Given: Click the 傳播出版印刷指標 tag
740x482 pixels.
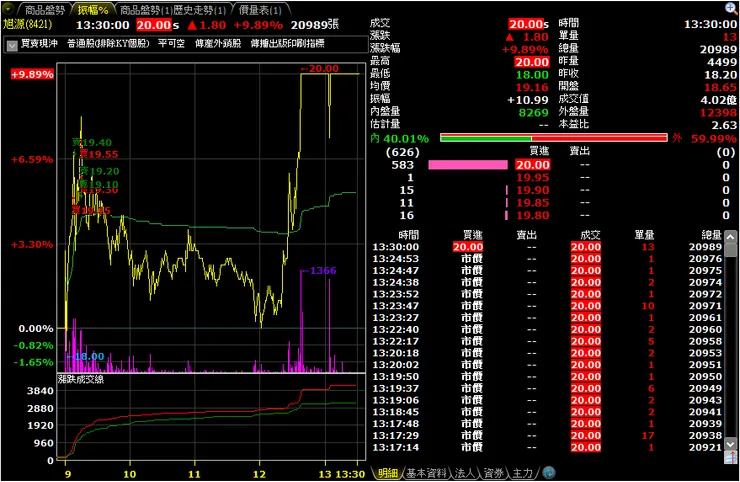Looking at the screenshot, I should 287,44.
